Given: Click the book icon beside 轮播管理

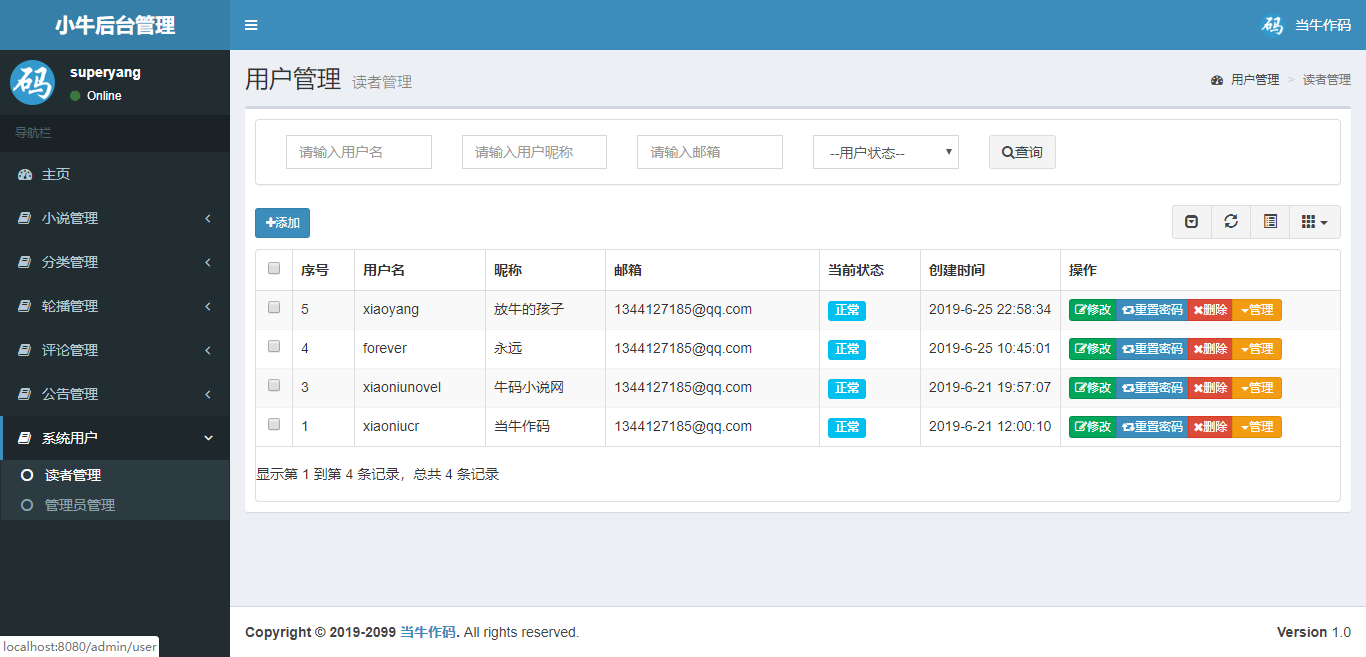Looking at the screenshot, I should pyautogui.click(x=24, y=306).
